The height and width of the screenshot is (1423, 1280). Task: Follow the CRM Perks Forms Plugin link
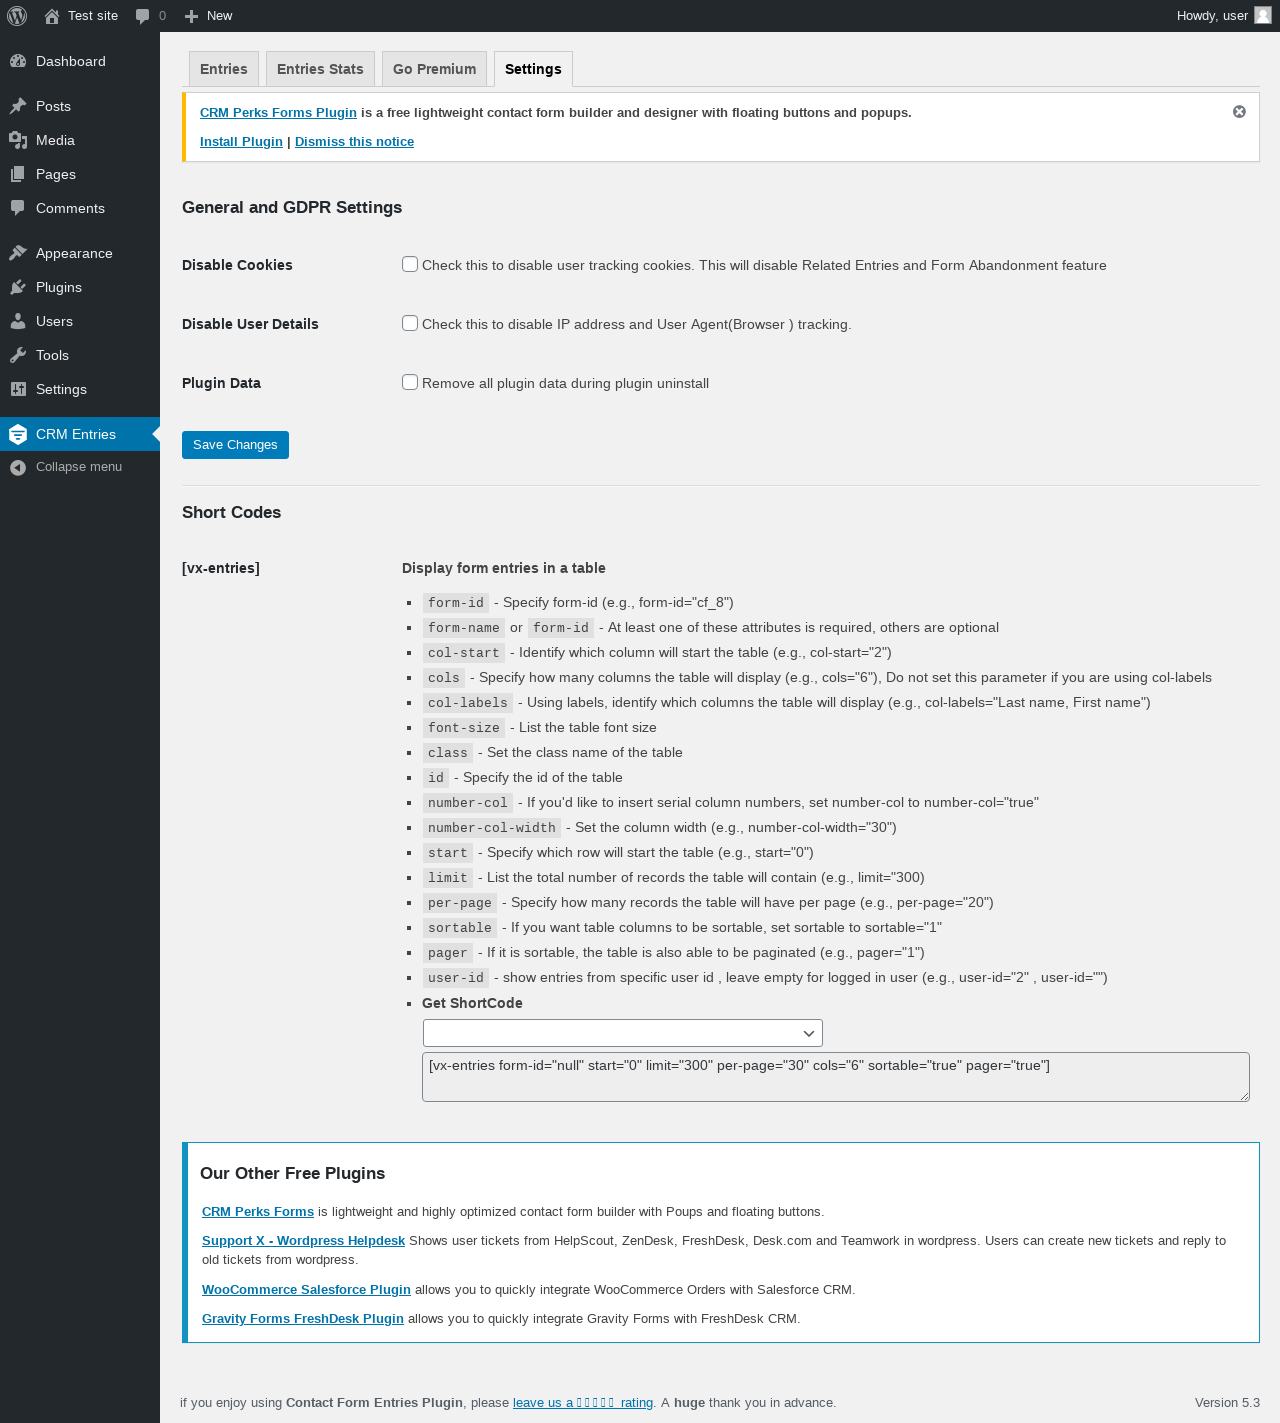(x=278, y=112)
